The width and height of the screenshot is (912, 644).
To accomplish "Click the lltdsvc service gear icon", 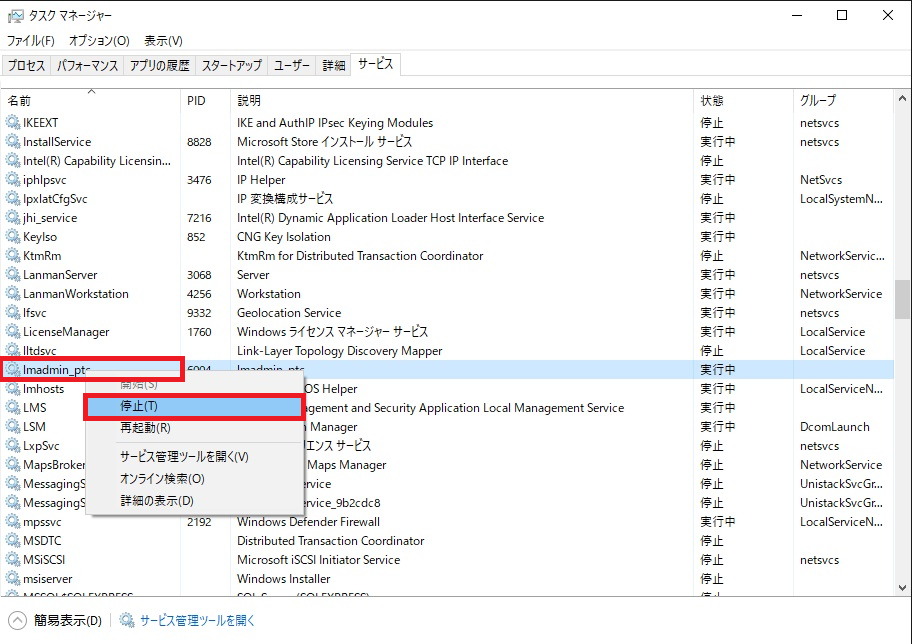I will 13,350.
